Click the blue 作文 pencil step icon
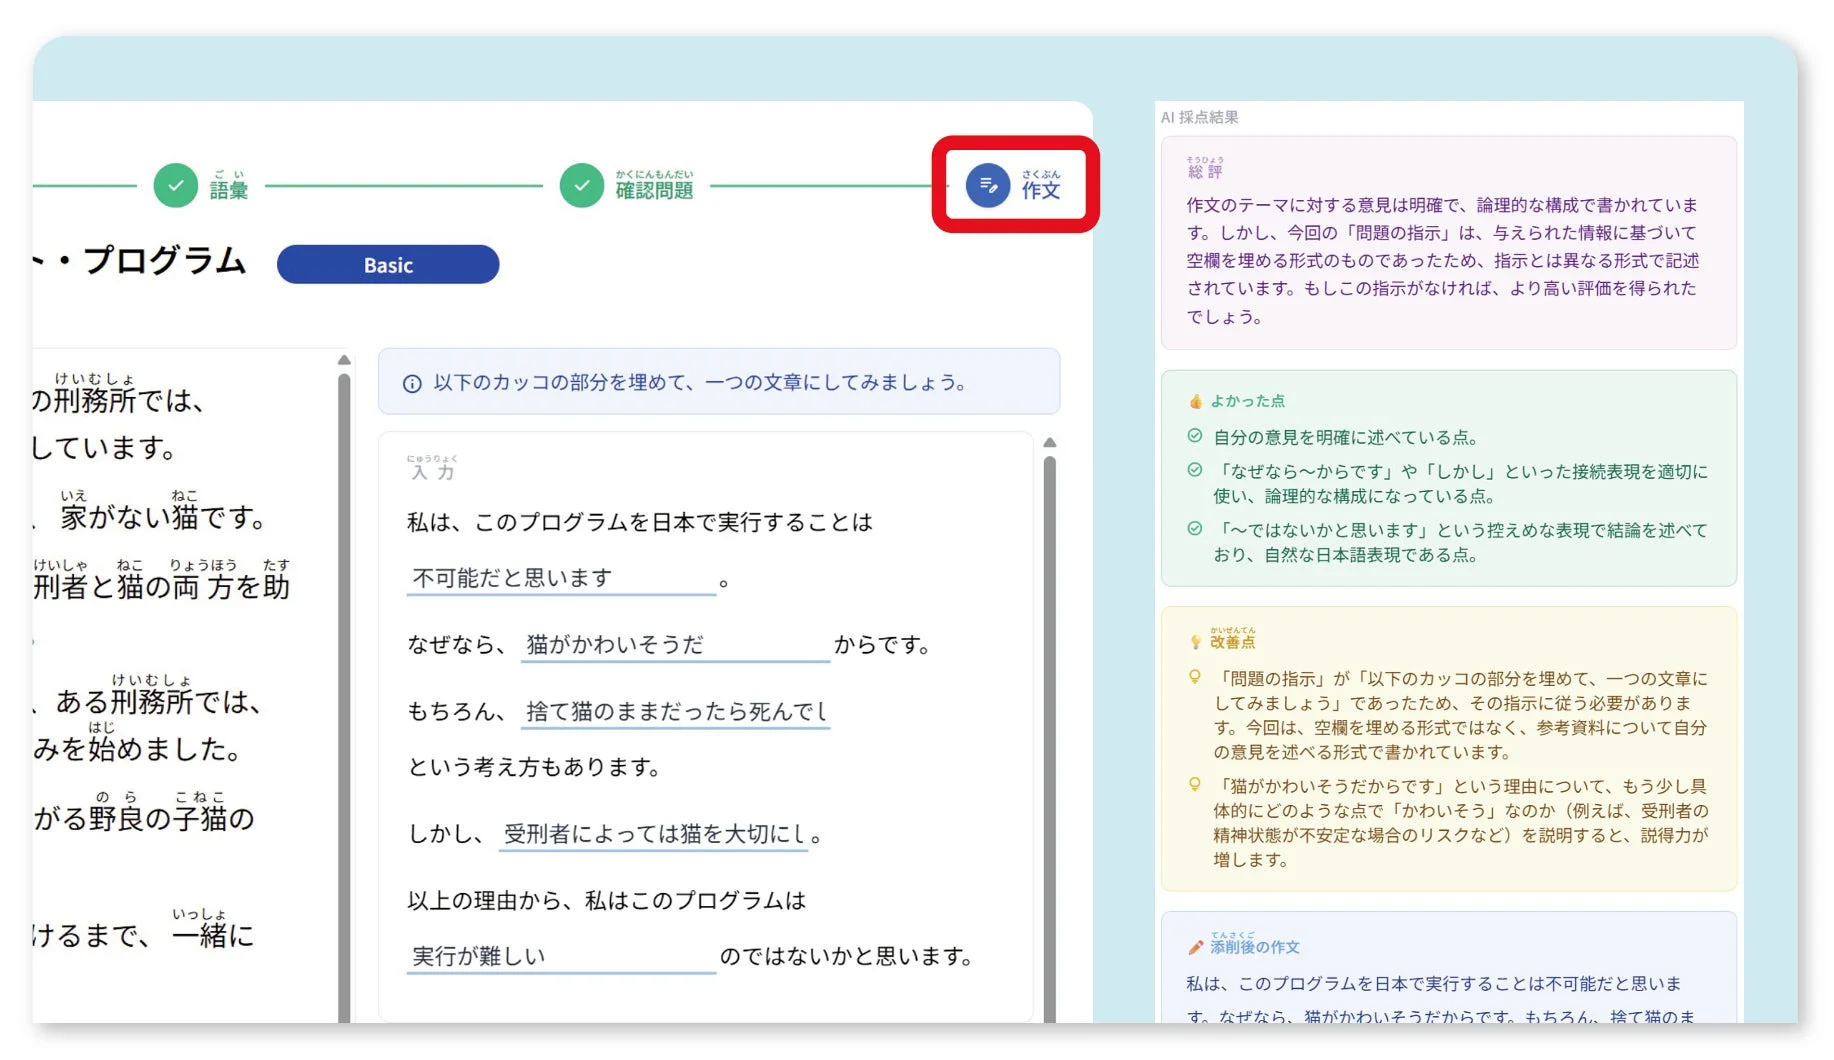Screen dimensions: 1834x1060 (987, 186)
